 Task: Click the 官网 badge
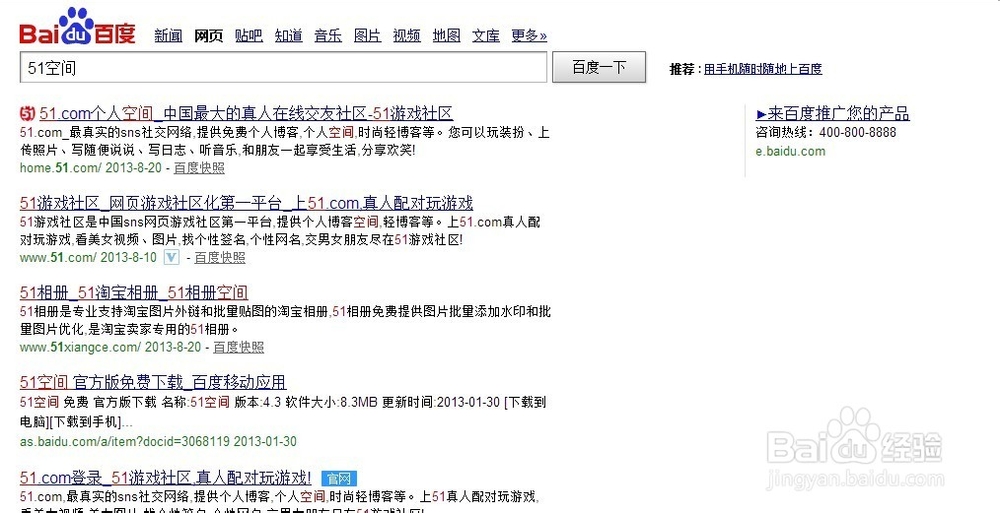[339, 478]
